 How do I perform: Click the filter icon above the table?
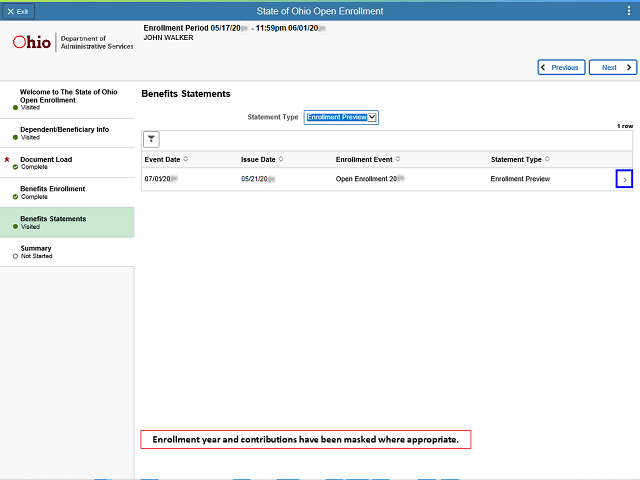tap(151, 139)
